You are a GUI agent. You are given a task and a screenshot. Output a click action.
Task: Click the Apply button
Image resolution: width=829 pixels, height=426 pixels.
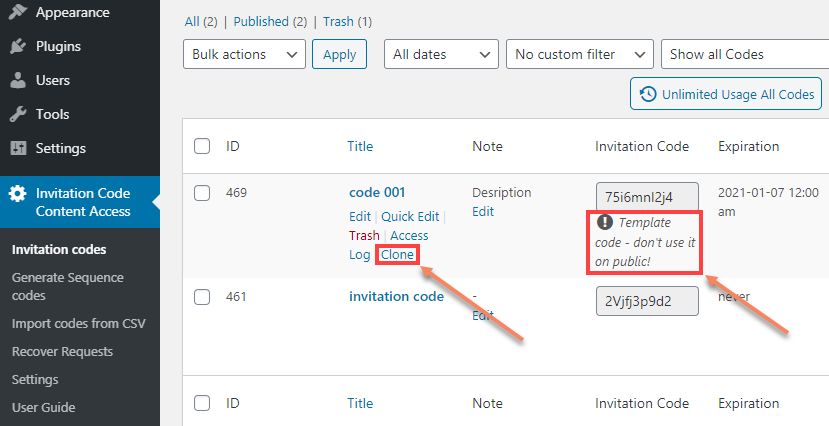pos(339,54)
